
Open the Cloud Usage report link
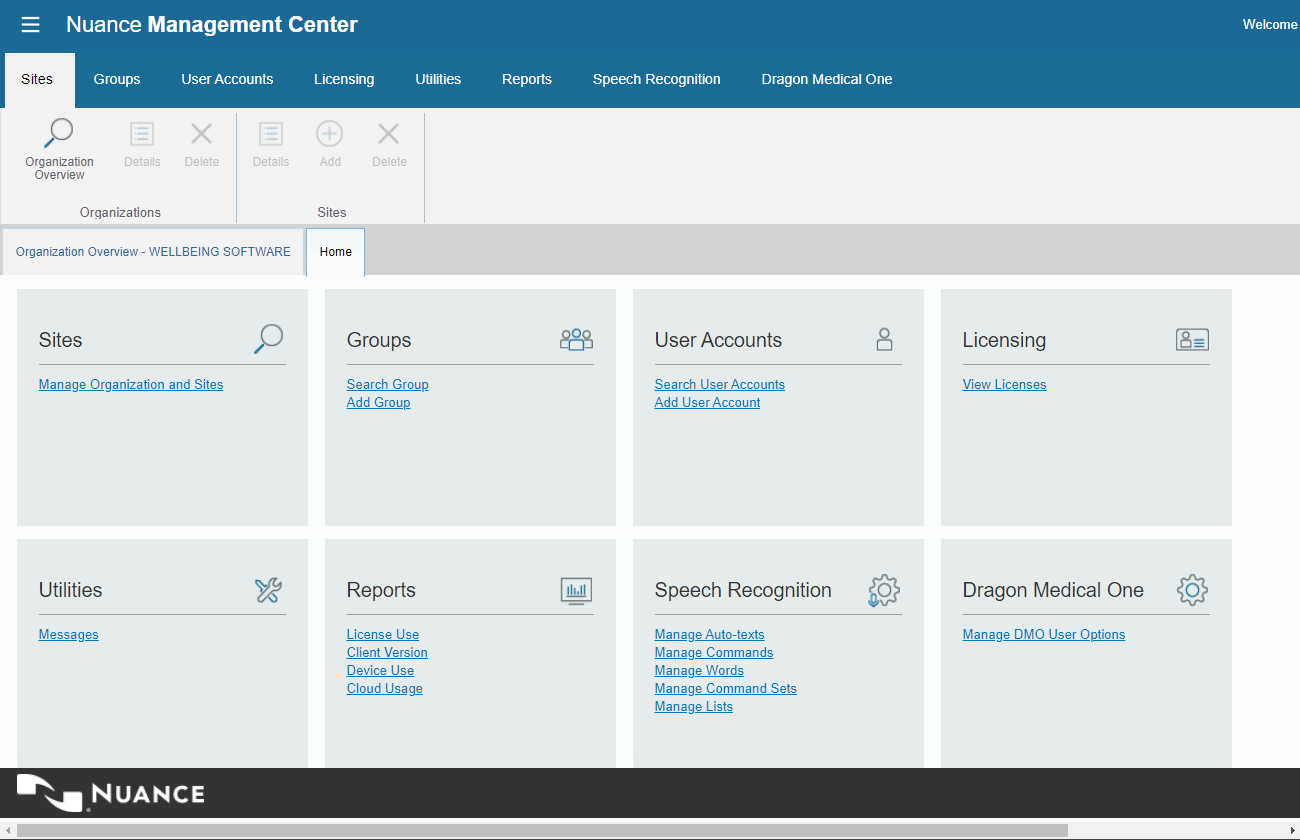point(385,689)
